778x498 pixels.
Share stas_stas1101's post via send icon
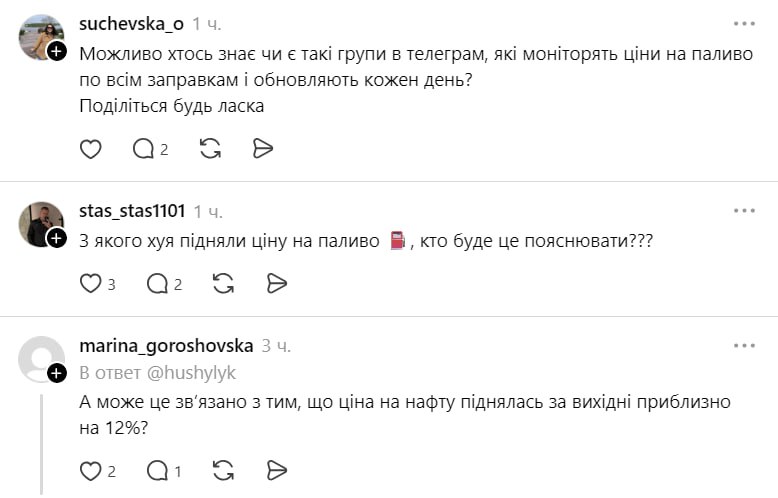(x=277, y=284)
